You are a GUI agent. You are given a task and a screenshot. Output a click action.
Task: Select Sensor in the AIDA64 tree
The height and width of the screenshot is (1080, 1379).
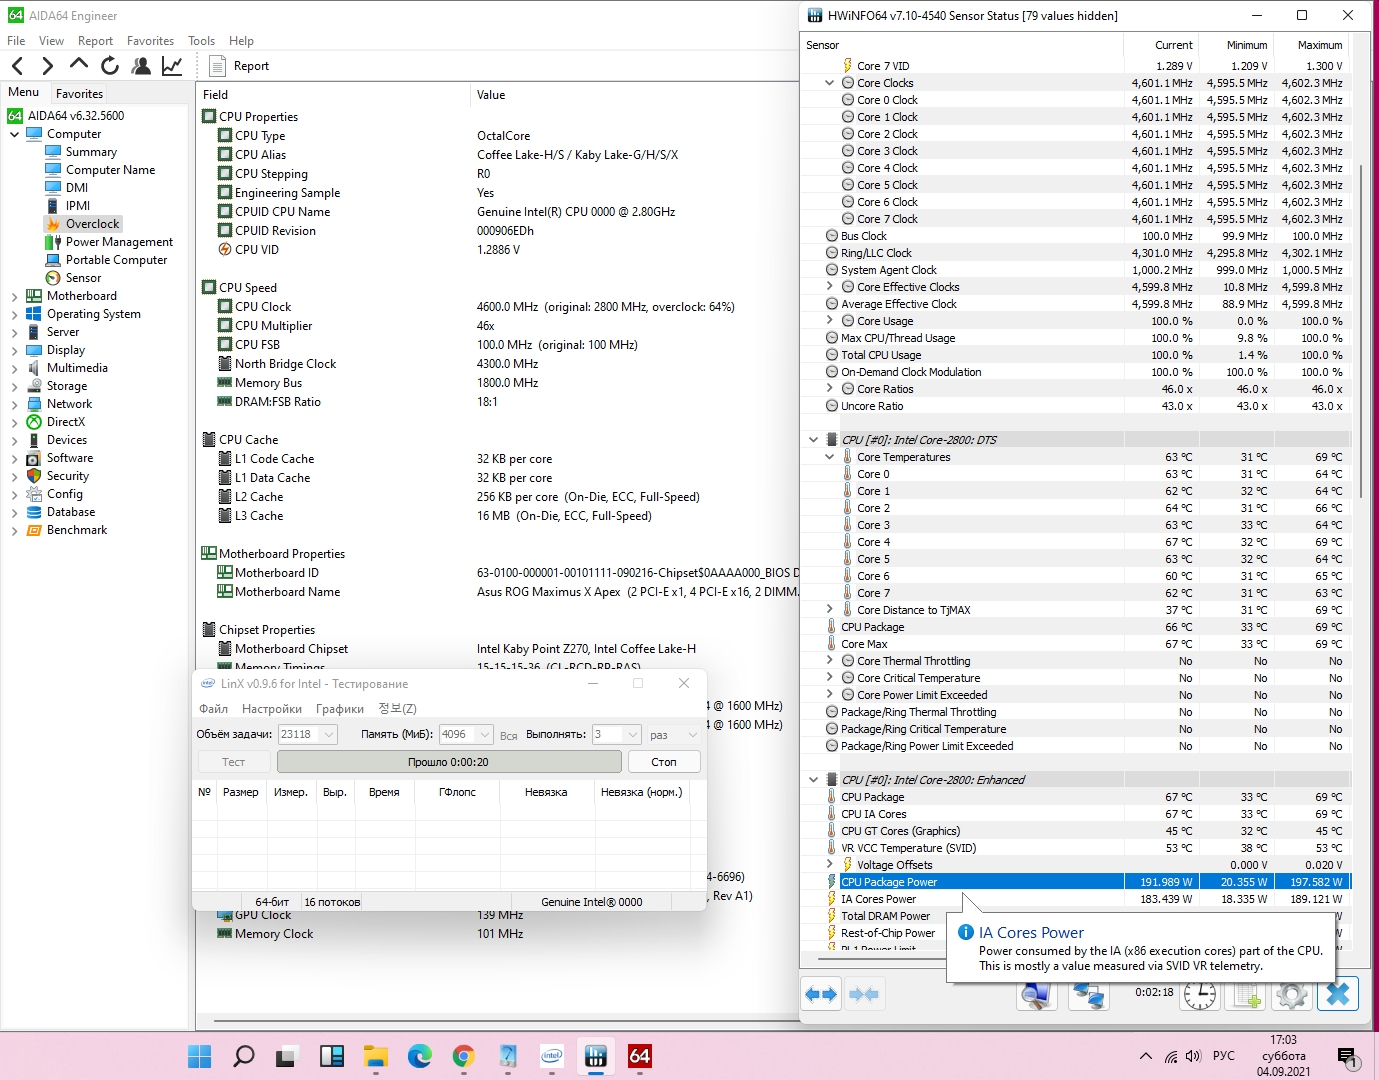point(83,278)
